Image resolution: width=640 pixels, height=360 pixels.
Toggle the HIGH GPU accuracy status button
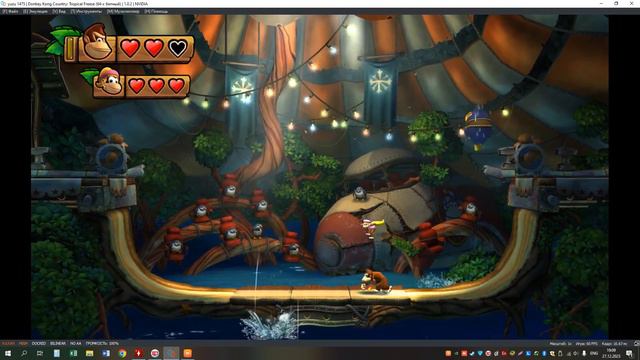[x=23, y=344]
